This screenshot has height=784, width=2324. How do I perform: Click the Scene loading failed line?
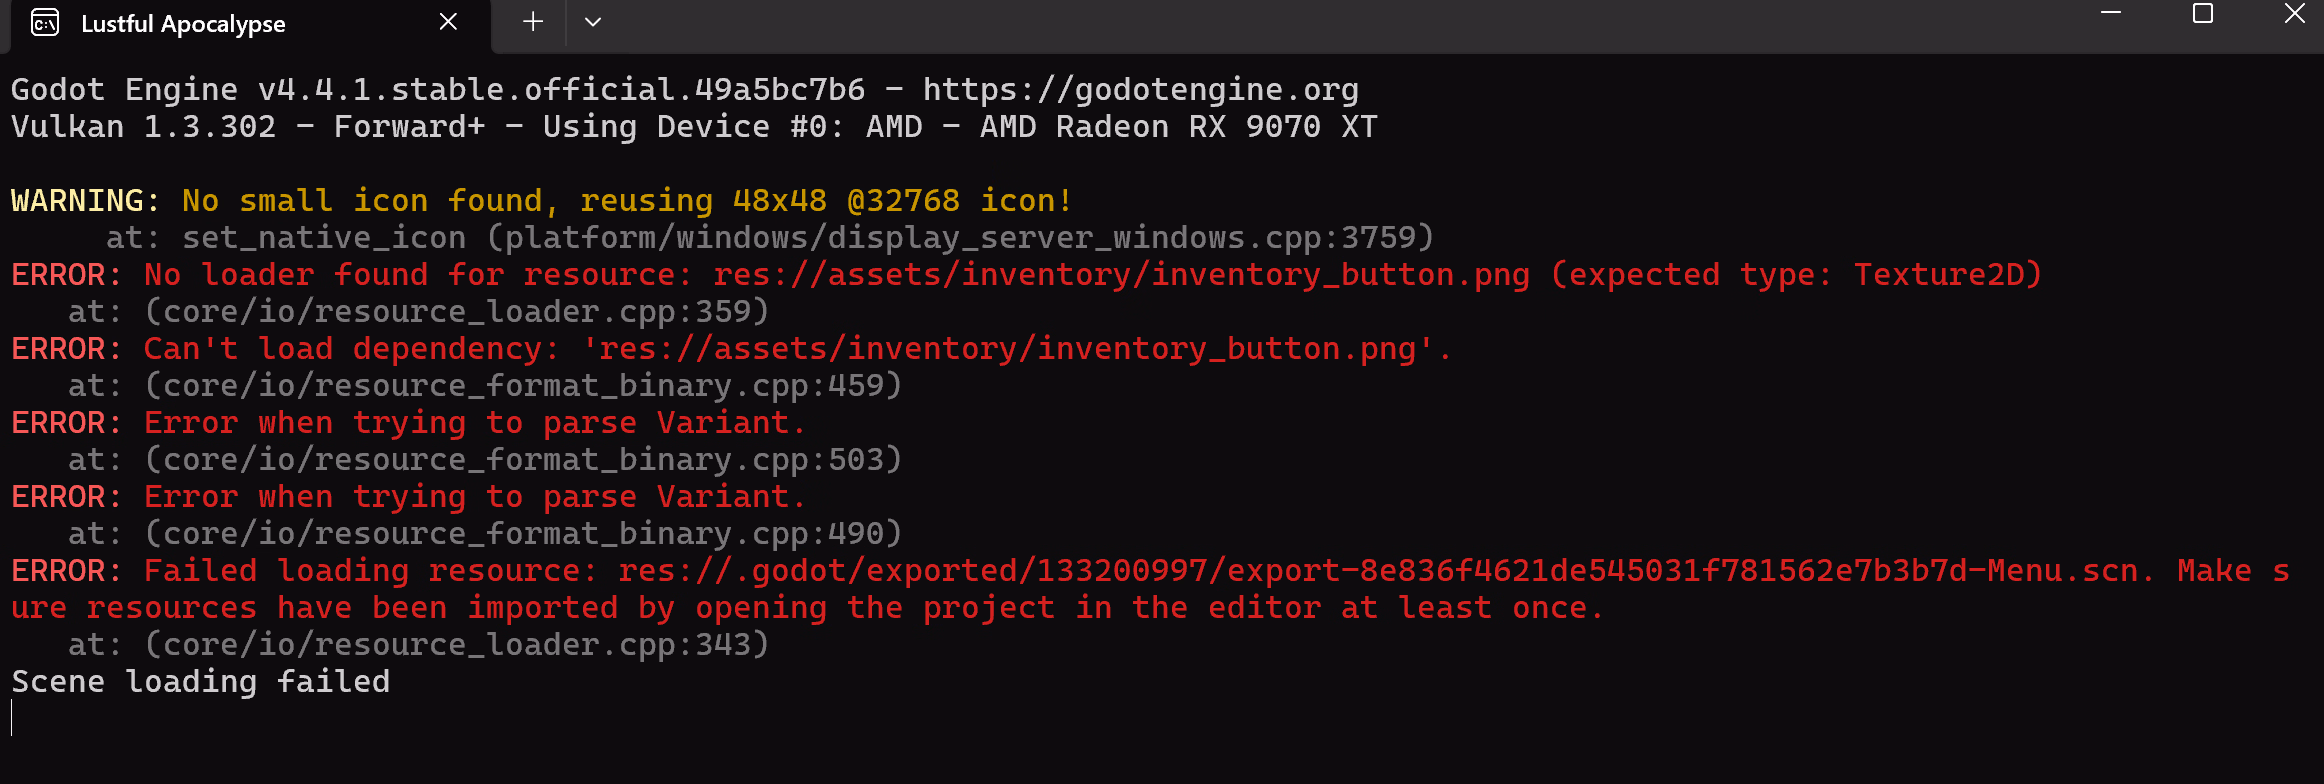pos(200,682)
